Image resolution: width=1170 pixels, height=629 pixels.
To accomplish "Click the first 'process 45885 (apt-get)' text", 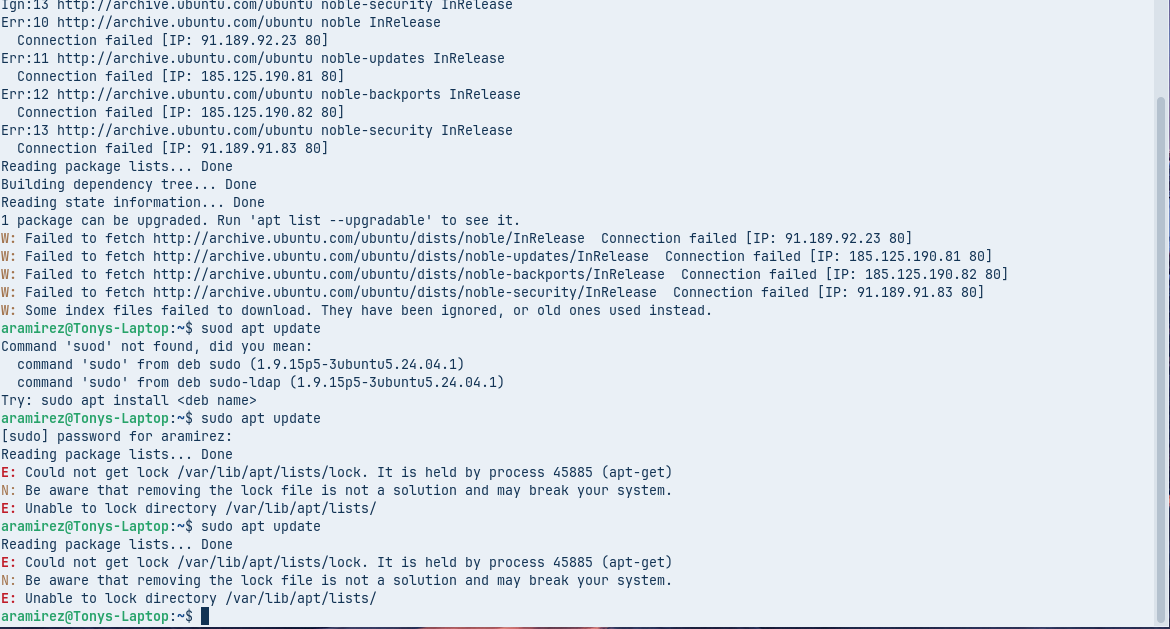I will [580, 473].
